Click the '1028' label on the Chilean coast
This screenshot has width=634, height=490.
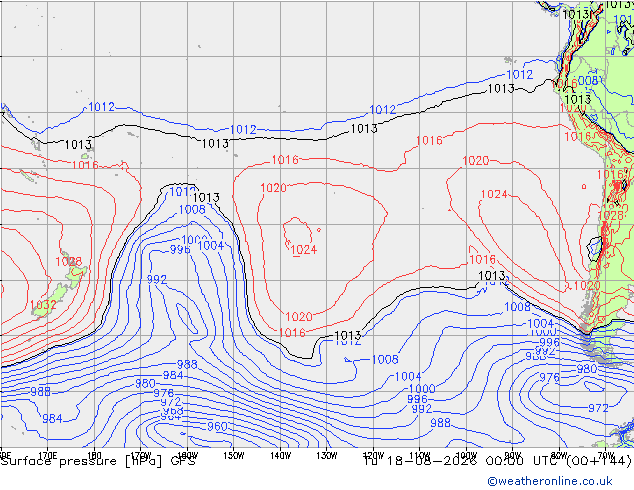tap(610, 215)
